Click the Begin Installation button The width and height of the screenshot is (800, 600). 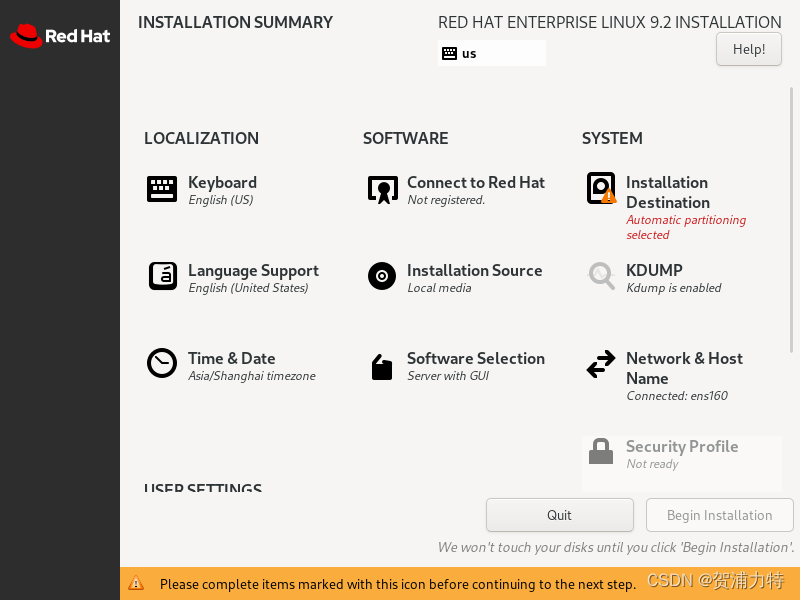click(719, 515)
